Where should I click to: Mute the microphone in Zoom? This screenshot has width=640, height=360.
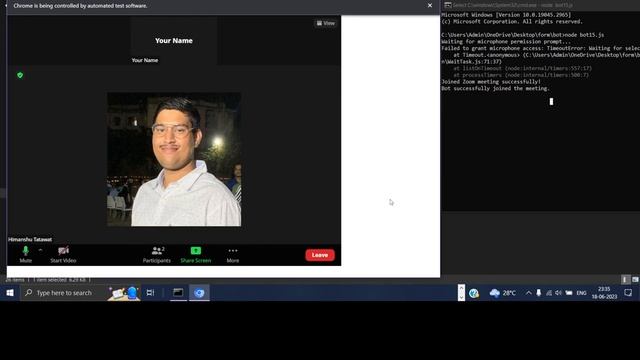pyautogui.click(x=25, y=254)
